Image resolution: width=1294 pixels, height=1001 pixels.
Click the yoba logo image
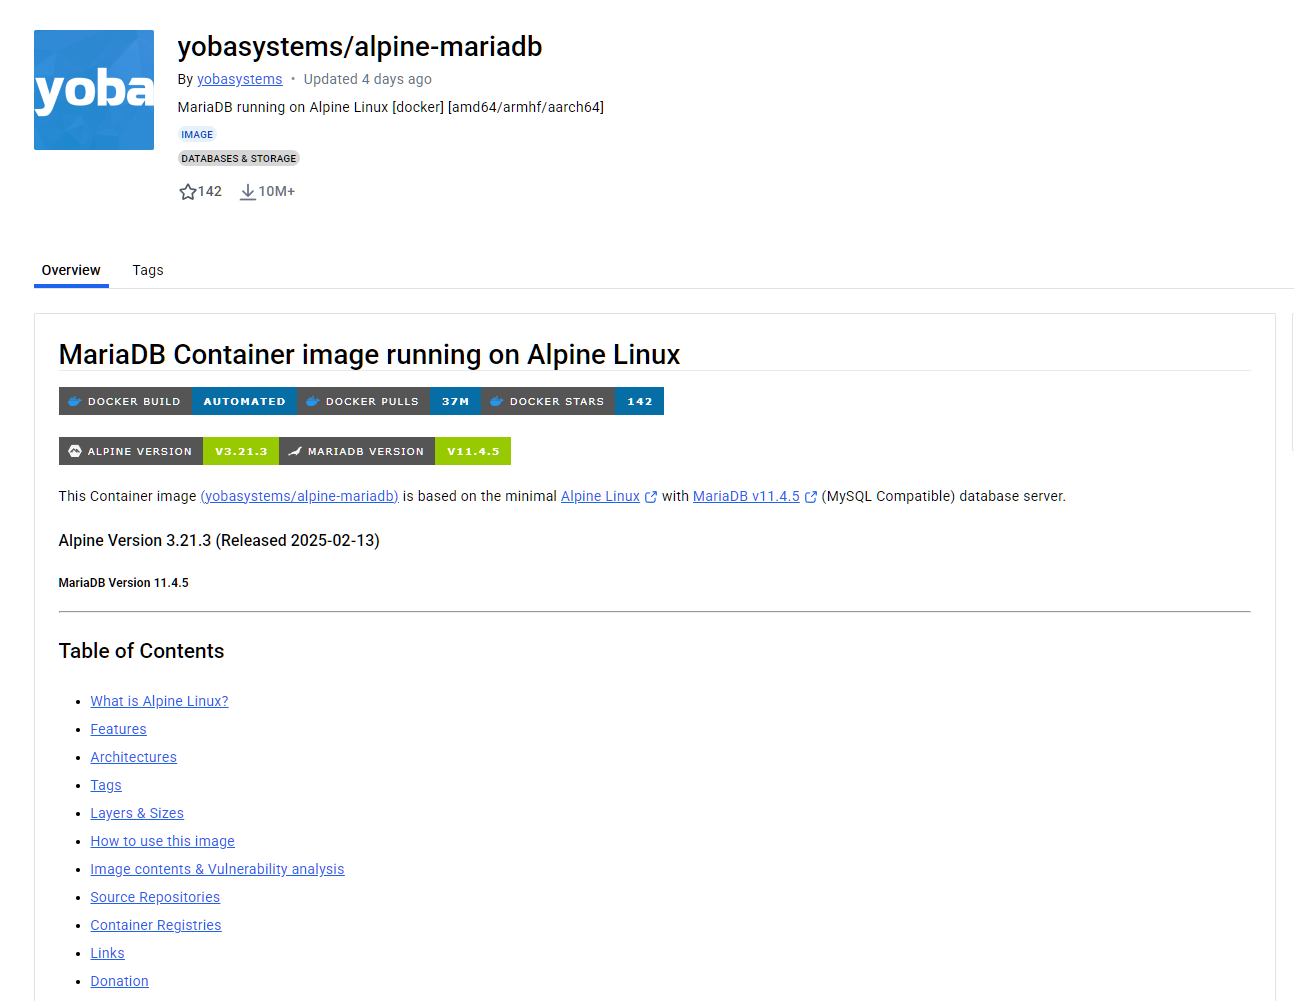click(94, 90)
